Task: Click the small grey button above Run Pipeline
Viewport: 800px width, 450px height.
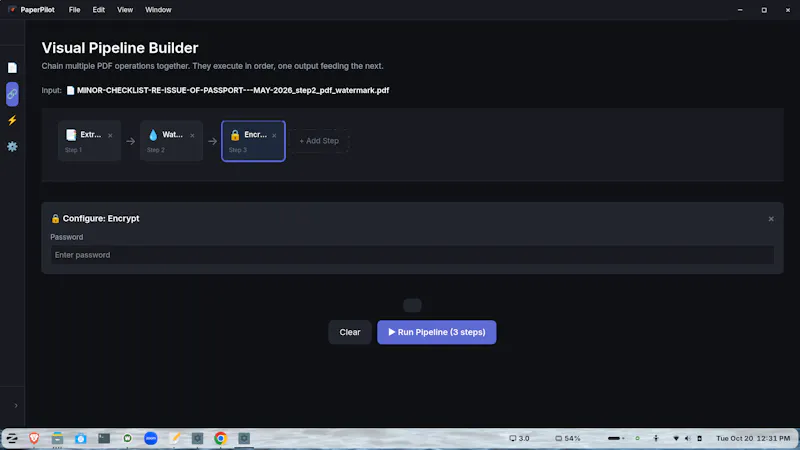Action: [x=412, y=305]
